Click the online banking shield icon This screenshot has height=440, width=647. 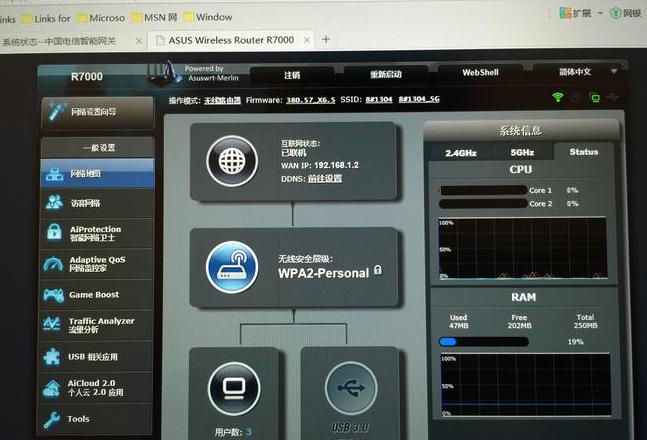point(616,13)
